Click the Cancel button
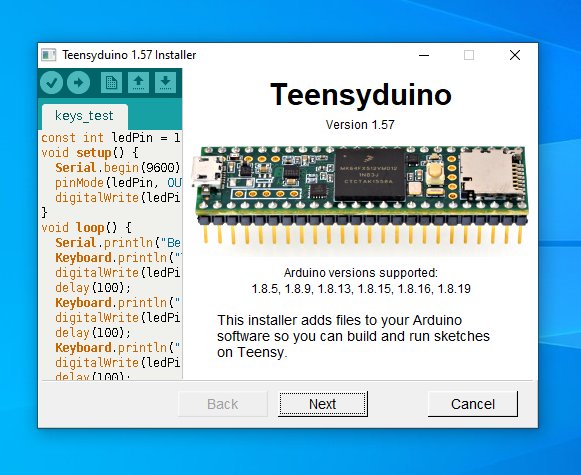Screen dimensions: 581x475 pos(473,404)
